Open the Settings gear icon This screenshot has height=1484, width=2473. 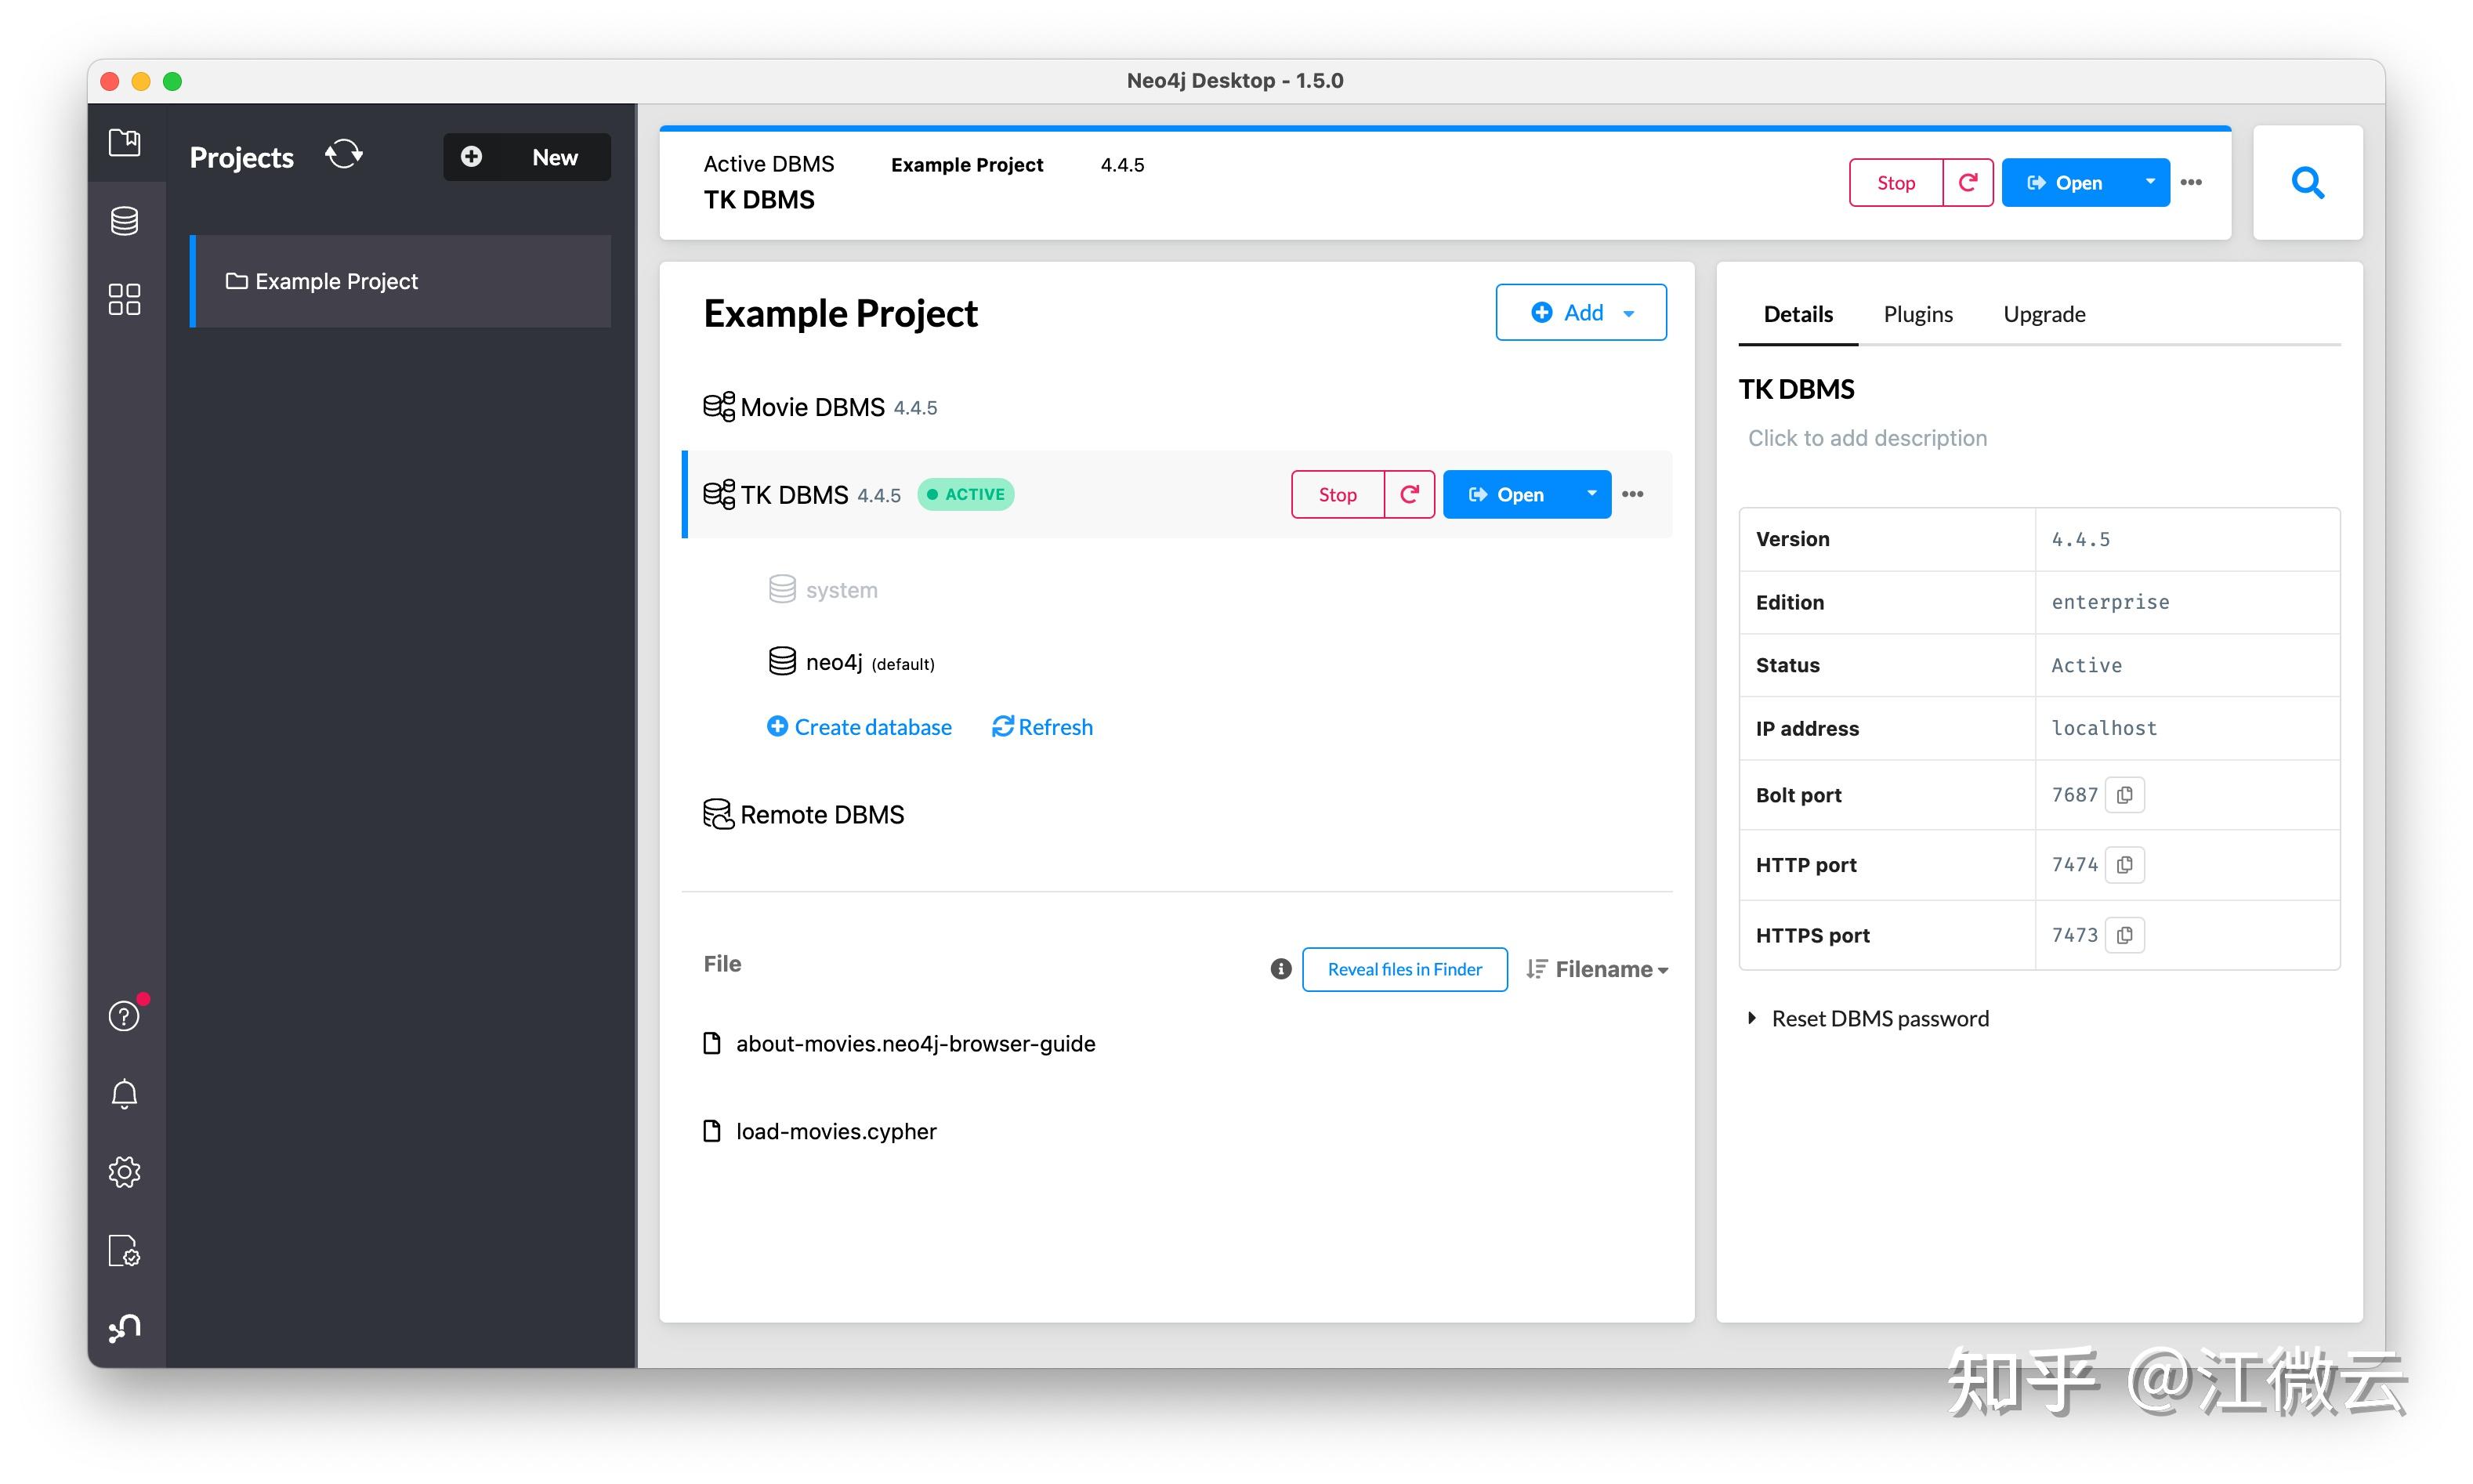tap(124, 1172)
